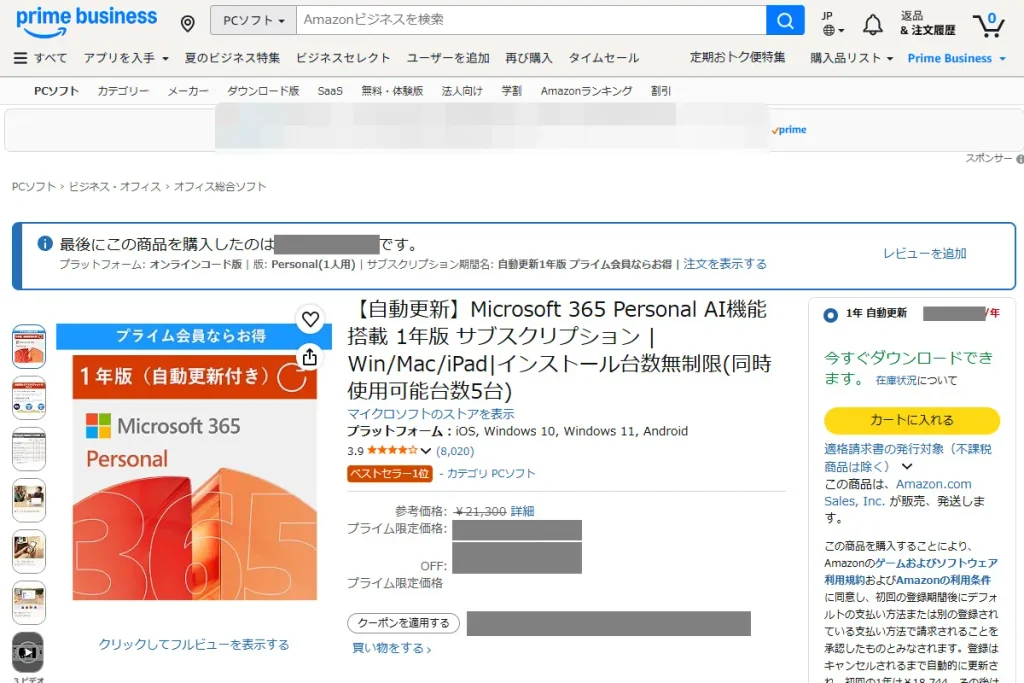Click クリックしてフルビューを表示する link
The height and width of the screenshot is (683, 1024).
click(194, 644)
